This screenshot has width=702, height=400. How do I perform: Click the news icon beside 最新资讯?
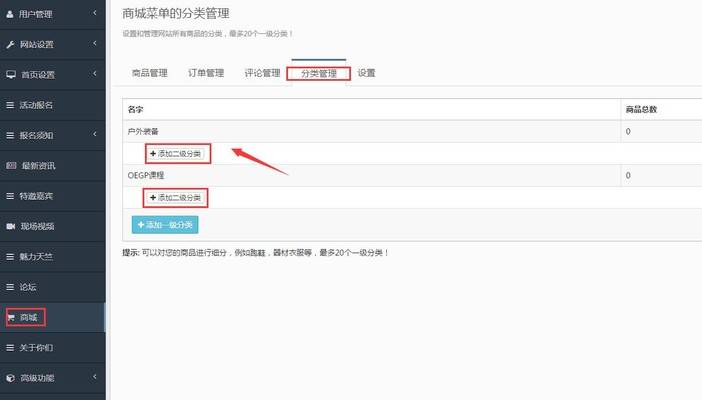point(11,165)
